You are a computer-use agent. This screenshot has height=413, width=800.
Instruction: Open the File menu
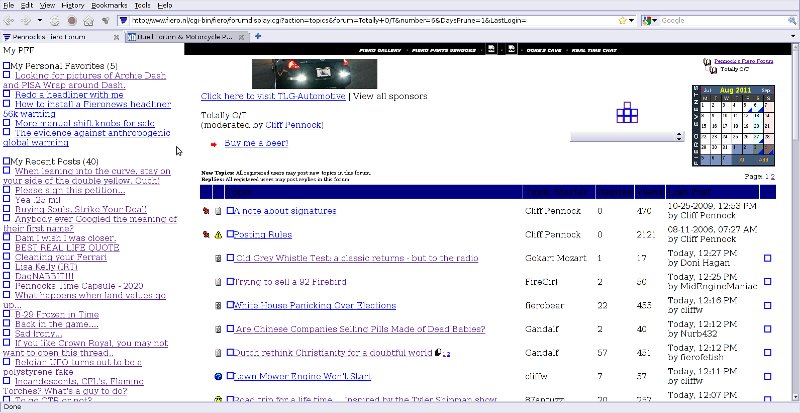tap(9, 5)
